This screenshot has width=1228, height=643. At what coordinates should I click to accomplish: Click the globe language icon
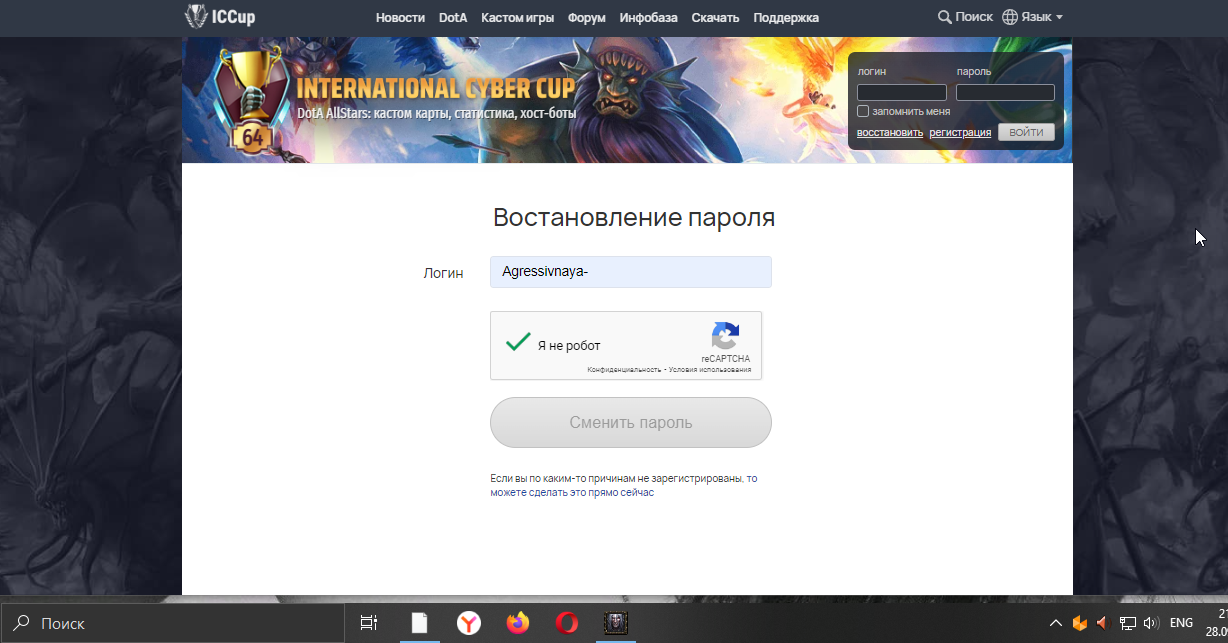[1010, 17]
